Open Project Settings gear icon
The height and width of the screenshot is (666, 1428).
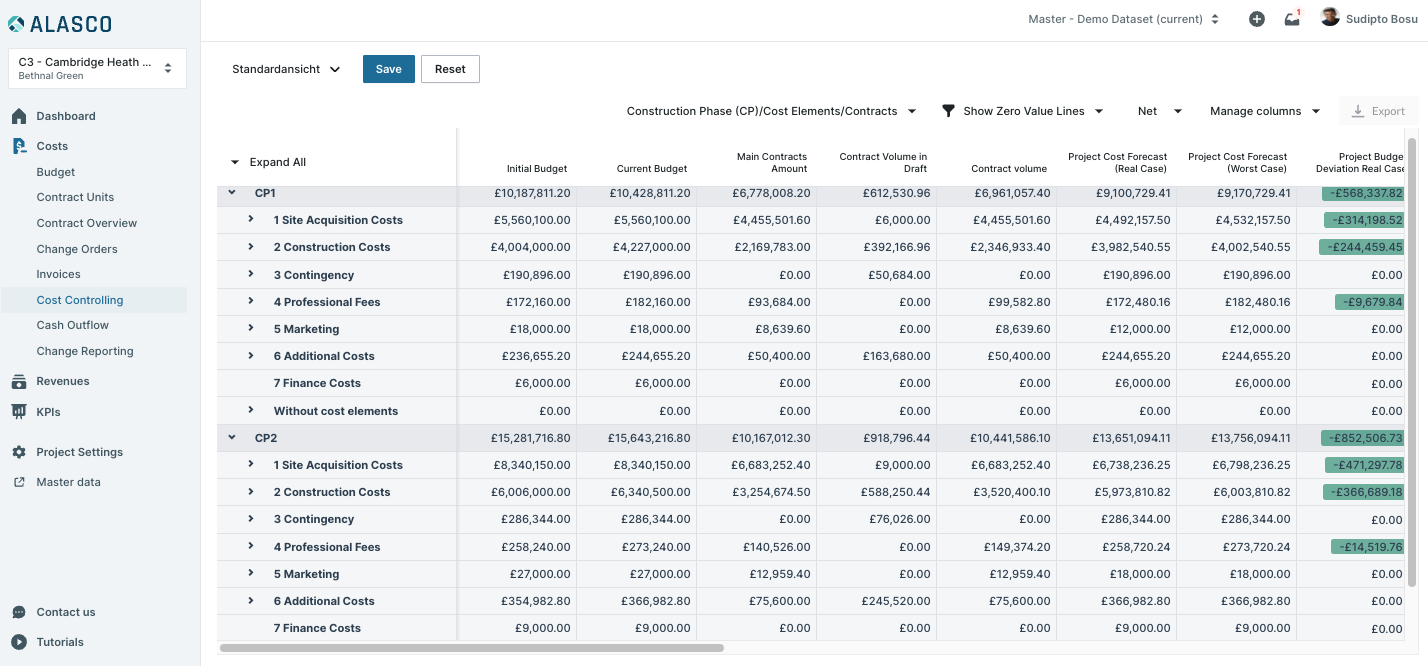click(19, 452)
